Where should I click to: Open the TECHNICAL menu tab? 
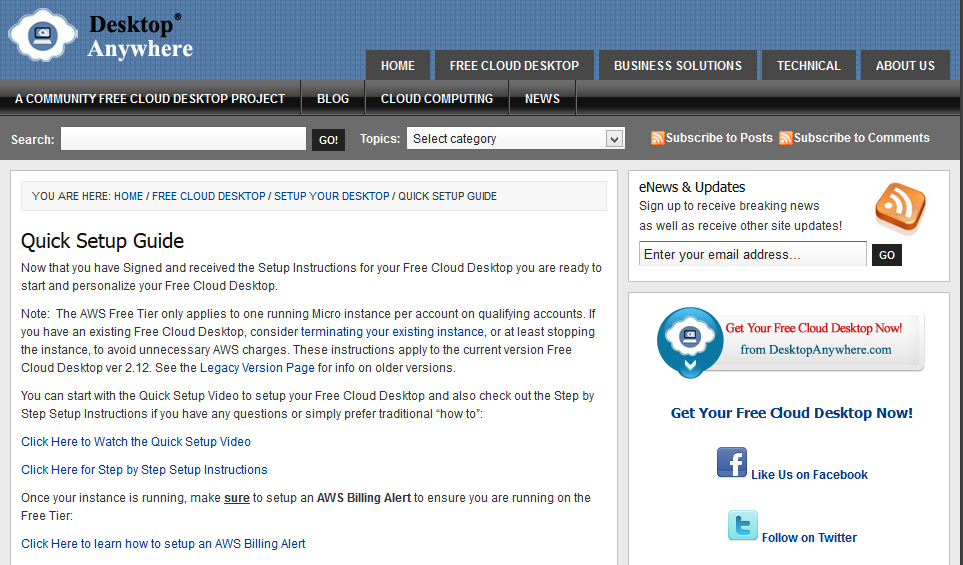(x=808, y=66)
